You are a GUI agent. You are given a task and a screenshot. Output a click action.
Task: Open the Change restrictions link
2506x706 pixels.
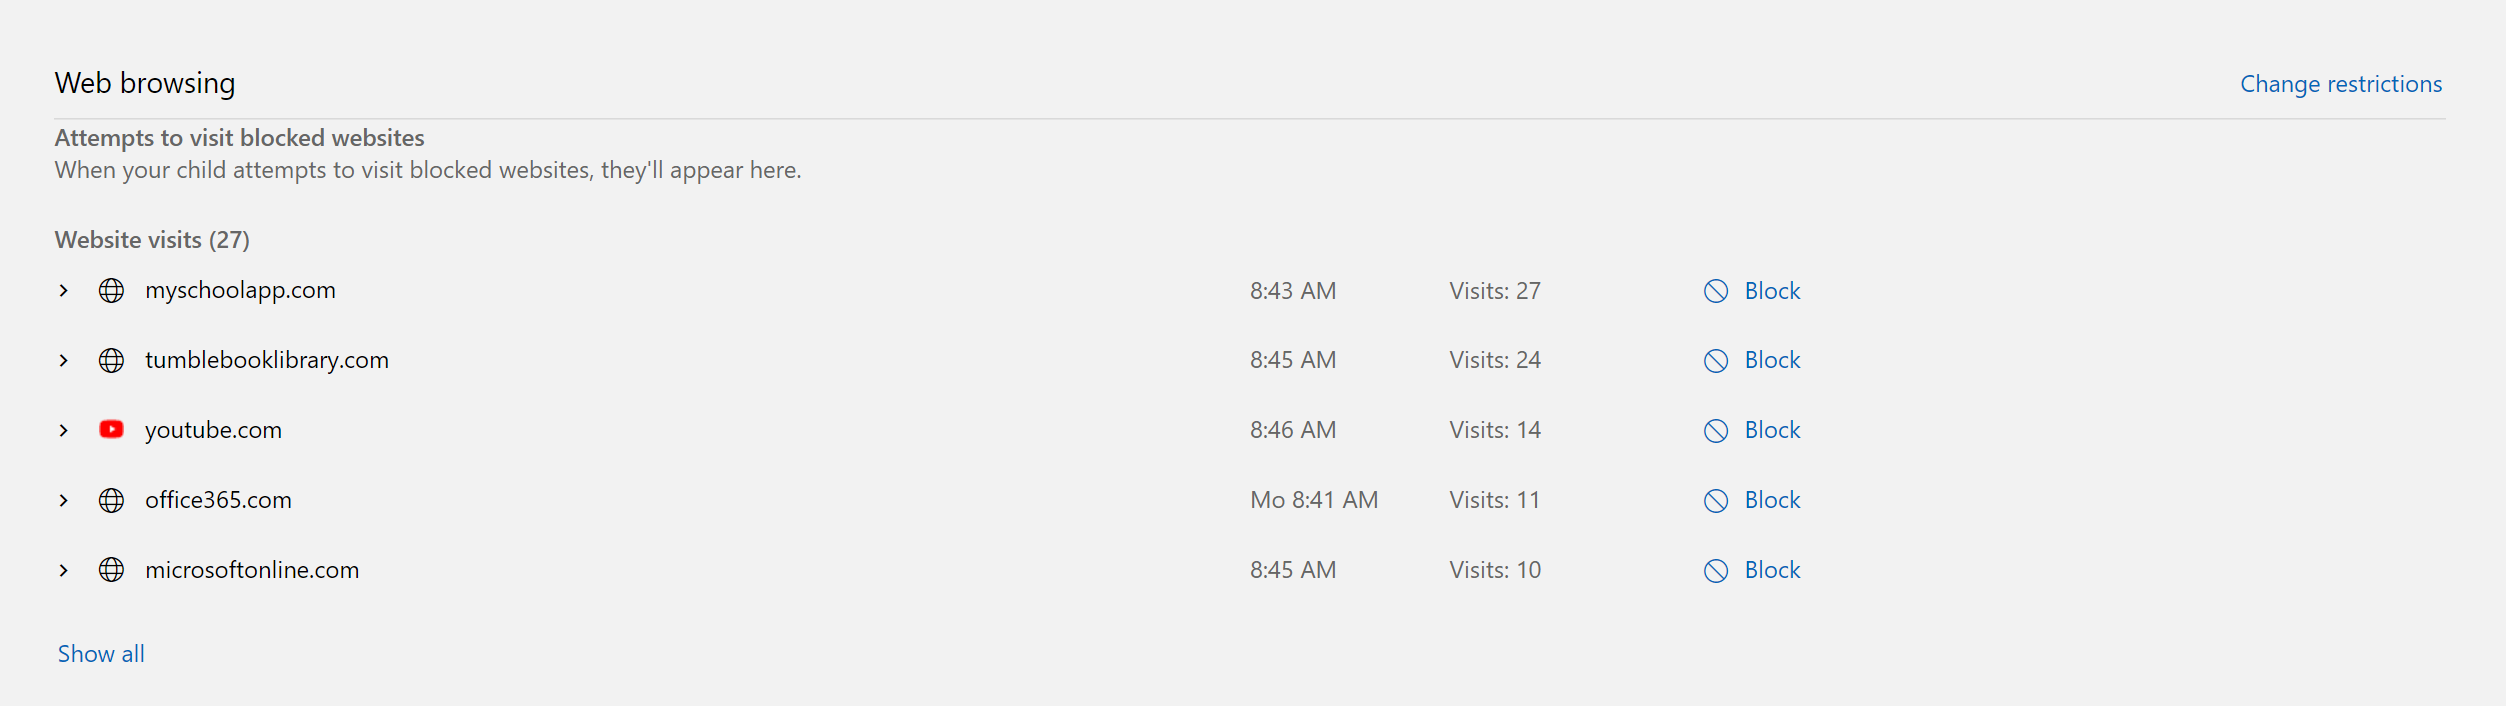tap(2340, 84)
